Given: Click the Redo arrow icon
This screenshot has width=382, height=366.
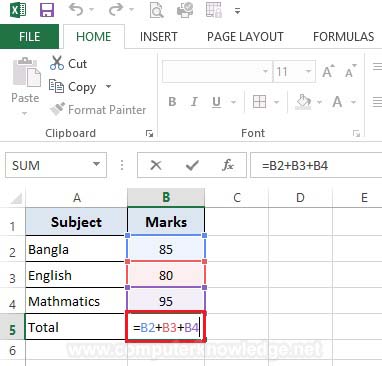Looking at the screenshot, I should [x=116, y=10].
